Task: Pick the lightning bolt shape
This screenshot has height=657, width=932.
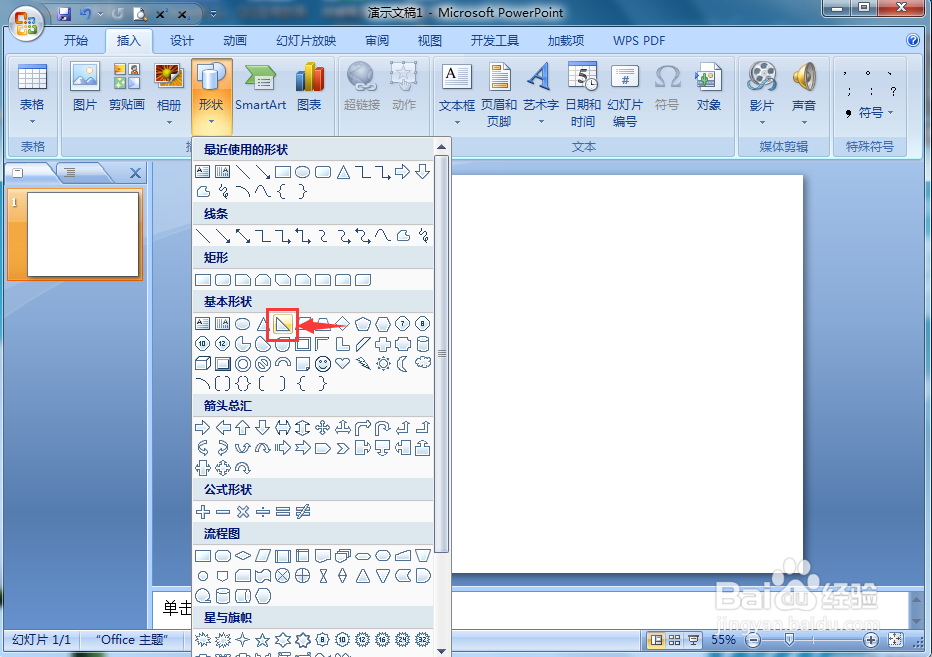Action: point(363,363)
